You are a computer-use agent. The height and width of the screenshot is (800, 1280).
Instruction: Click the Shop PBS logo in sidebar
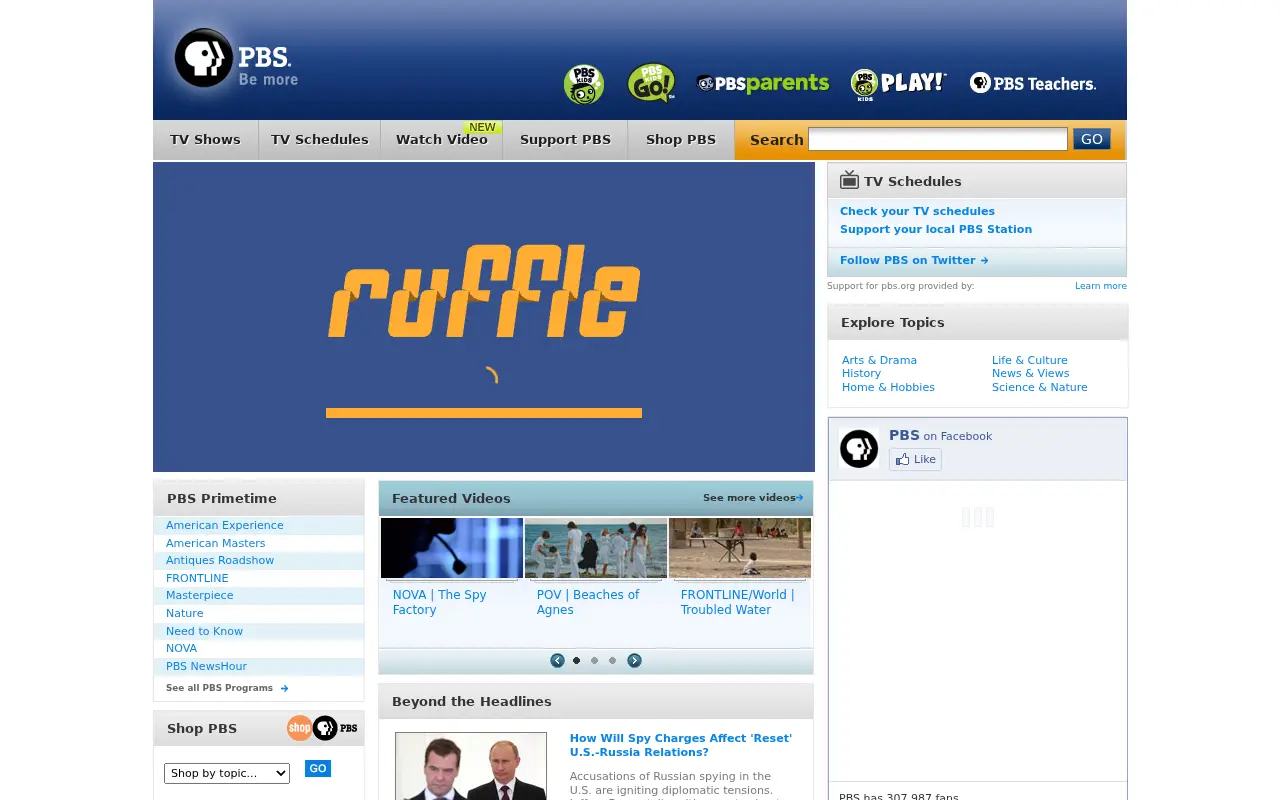tap(322, 728)
